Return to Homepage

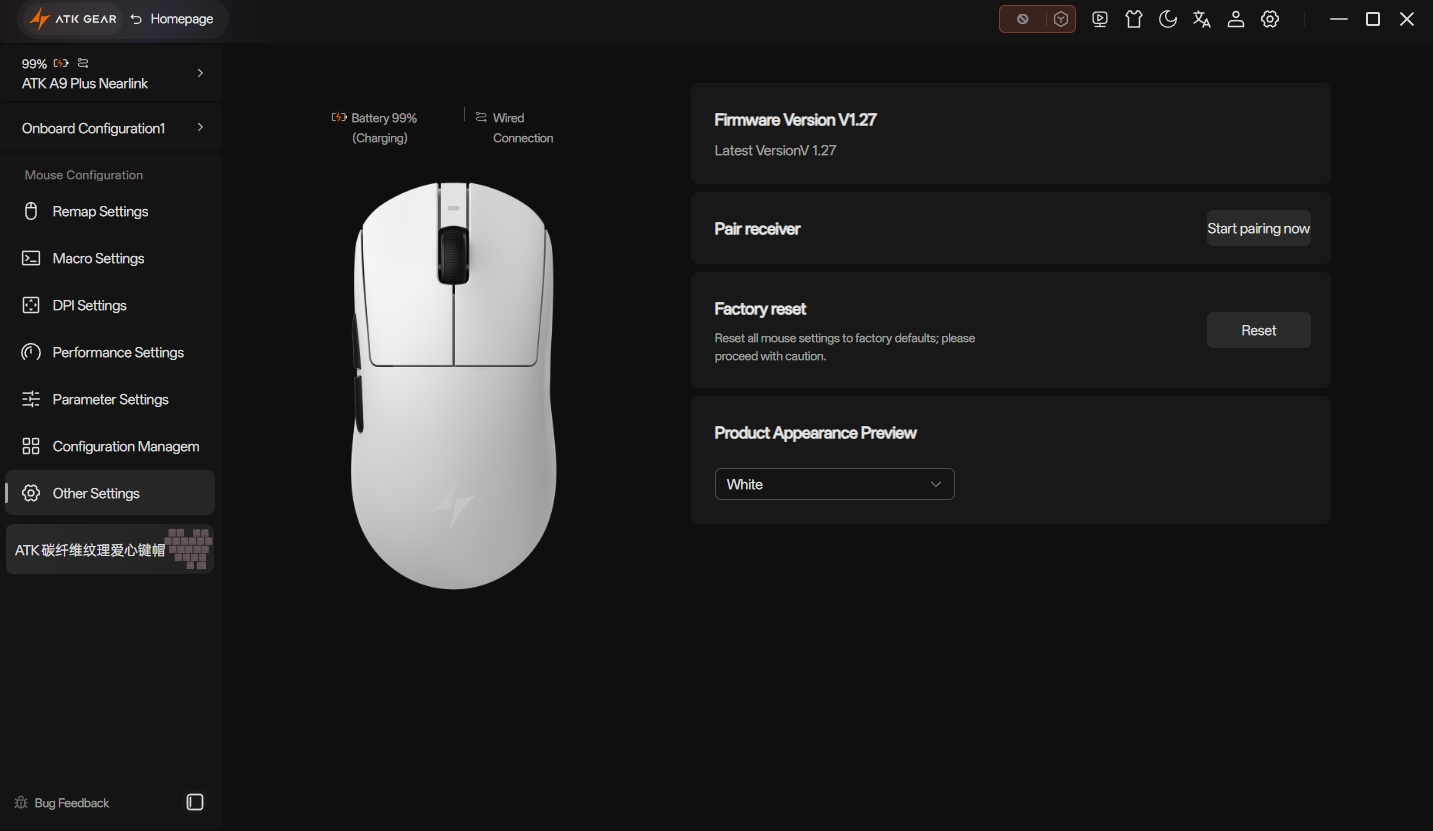[x=171, y=19]
